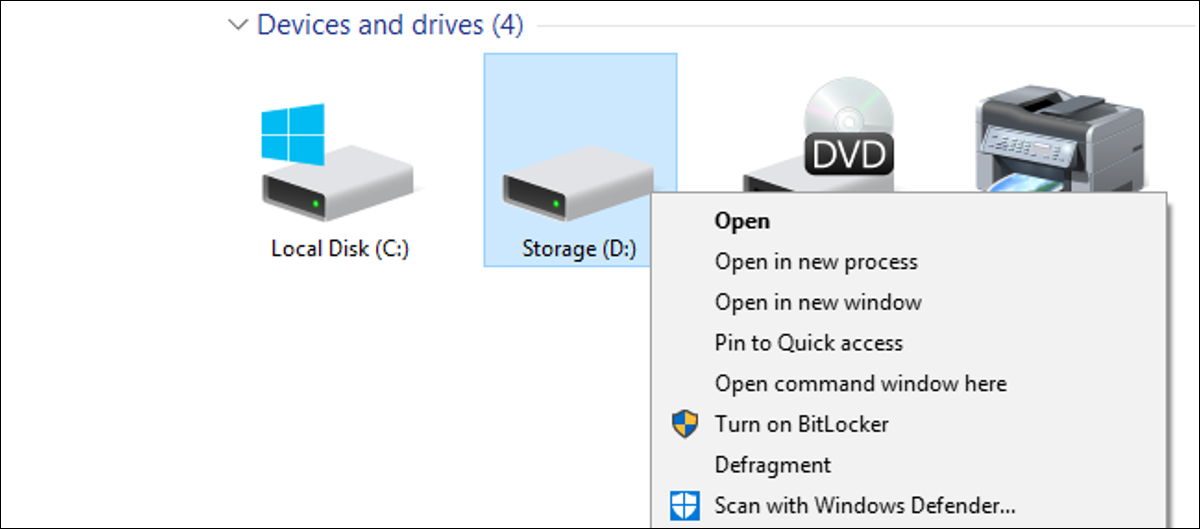
Task: Collapse the Devices and drives chevron
Action: (238, 26)
